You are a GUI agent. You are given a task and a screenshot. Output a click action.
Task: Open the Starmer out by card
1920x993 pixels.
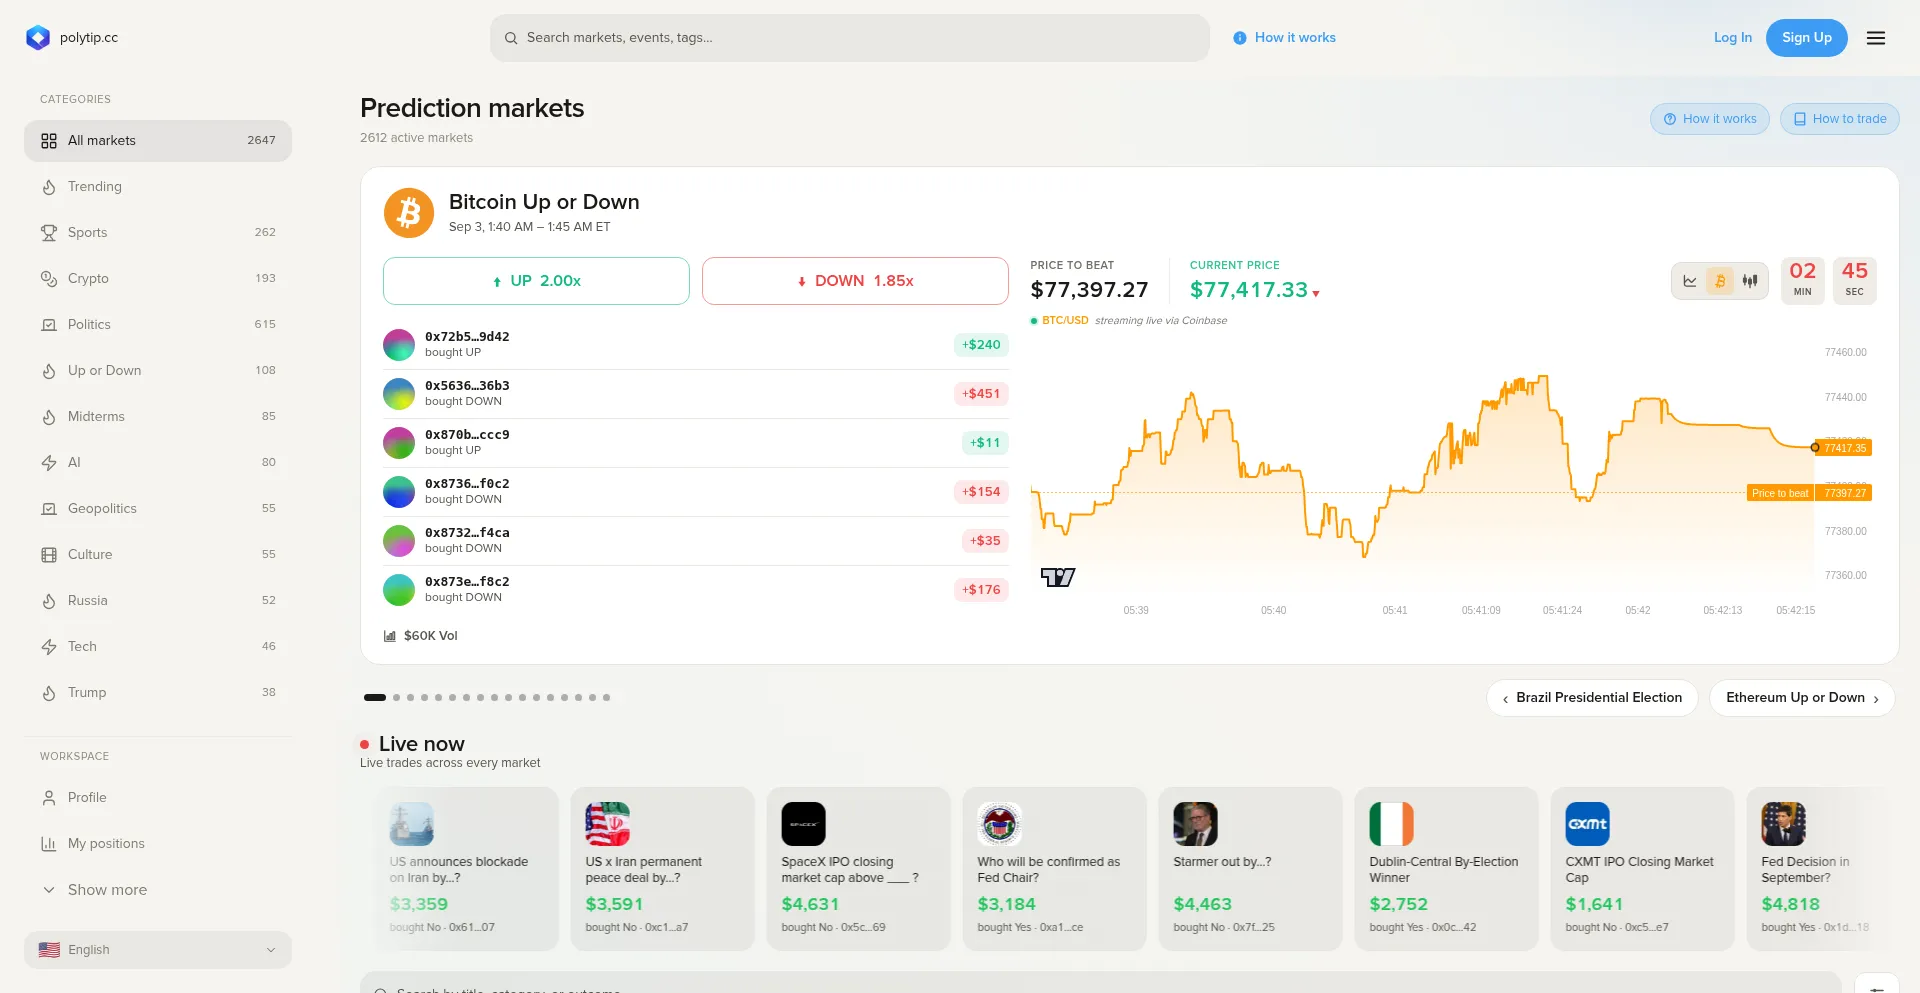pyautogui.click(x=1250, y=869)
